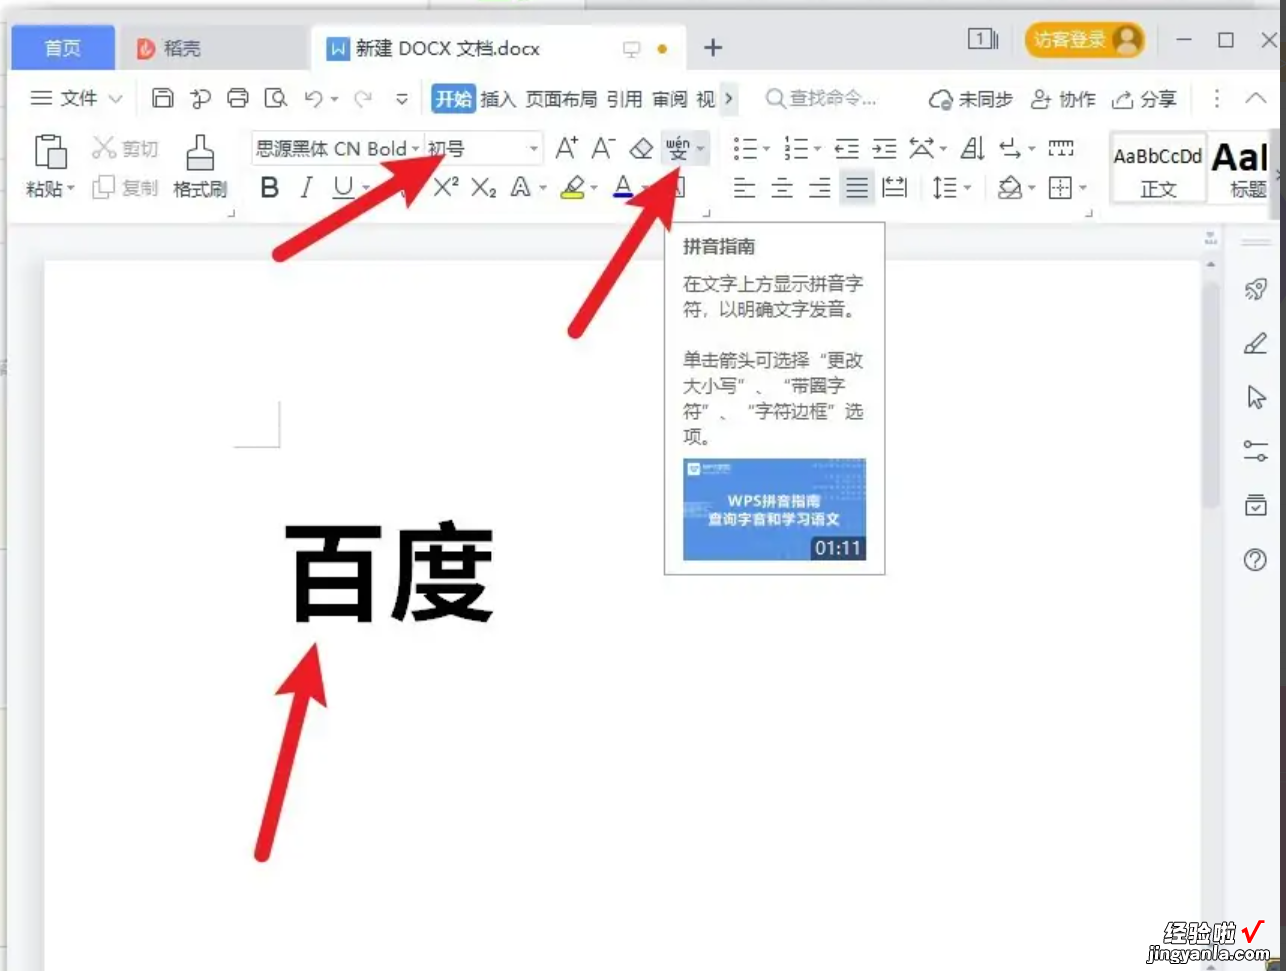This screenshot has height=971, width=1286.
Task: Click the Chinese text layout icon
Action: coord(921,149)
